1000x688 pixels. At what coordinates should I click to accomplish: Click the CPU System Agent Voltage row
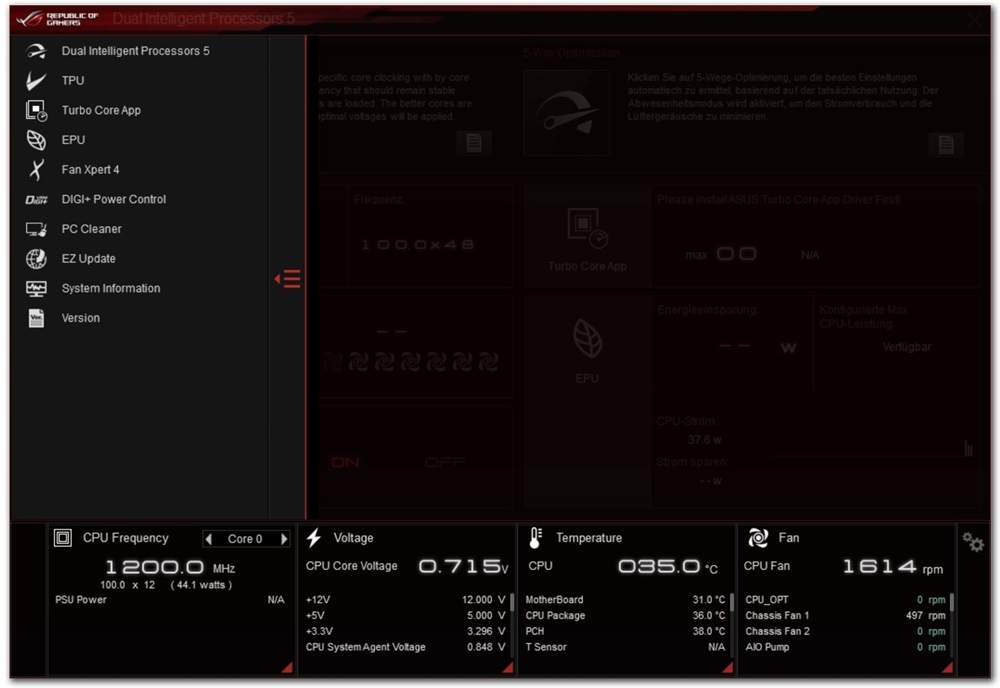(x=405, y=647)
